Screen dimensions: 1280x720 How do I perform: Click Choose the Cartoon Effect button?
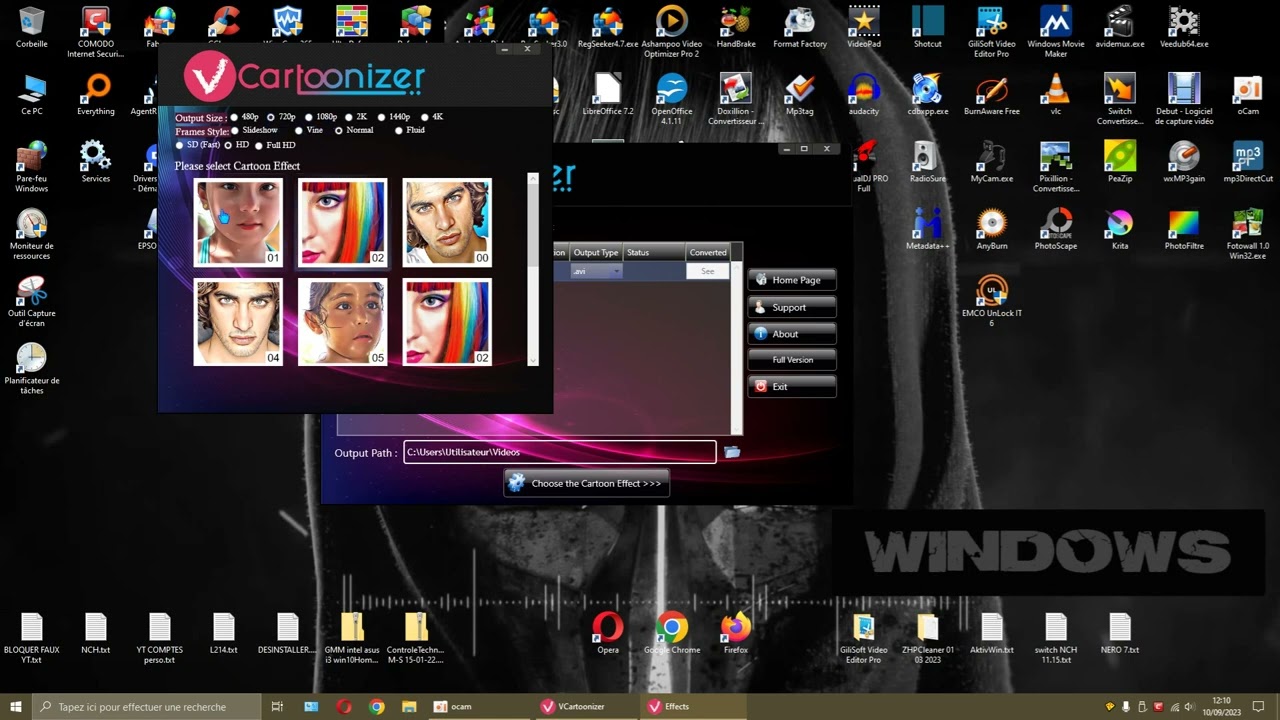586,483
